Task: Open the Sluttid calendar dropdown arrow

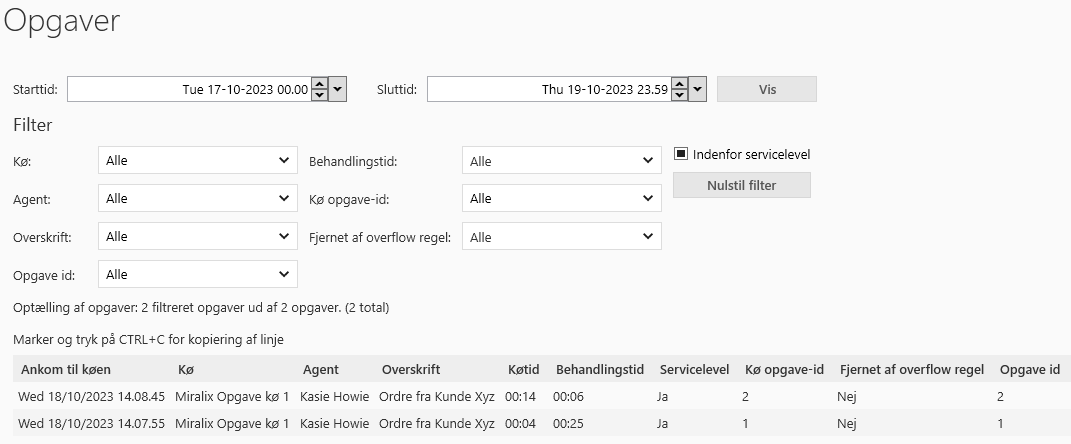Action: (698, 89)
